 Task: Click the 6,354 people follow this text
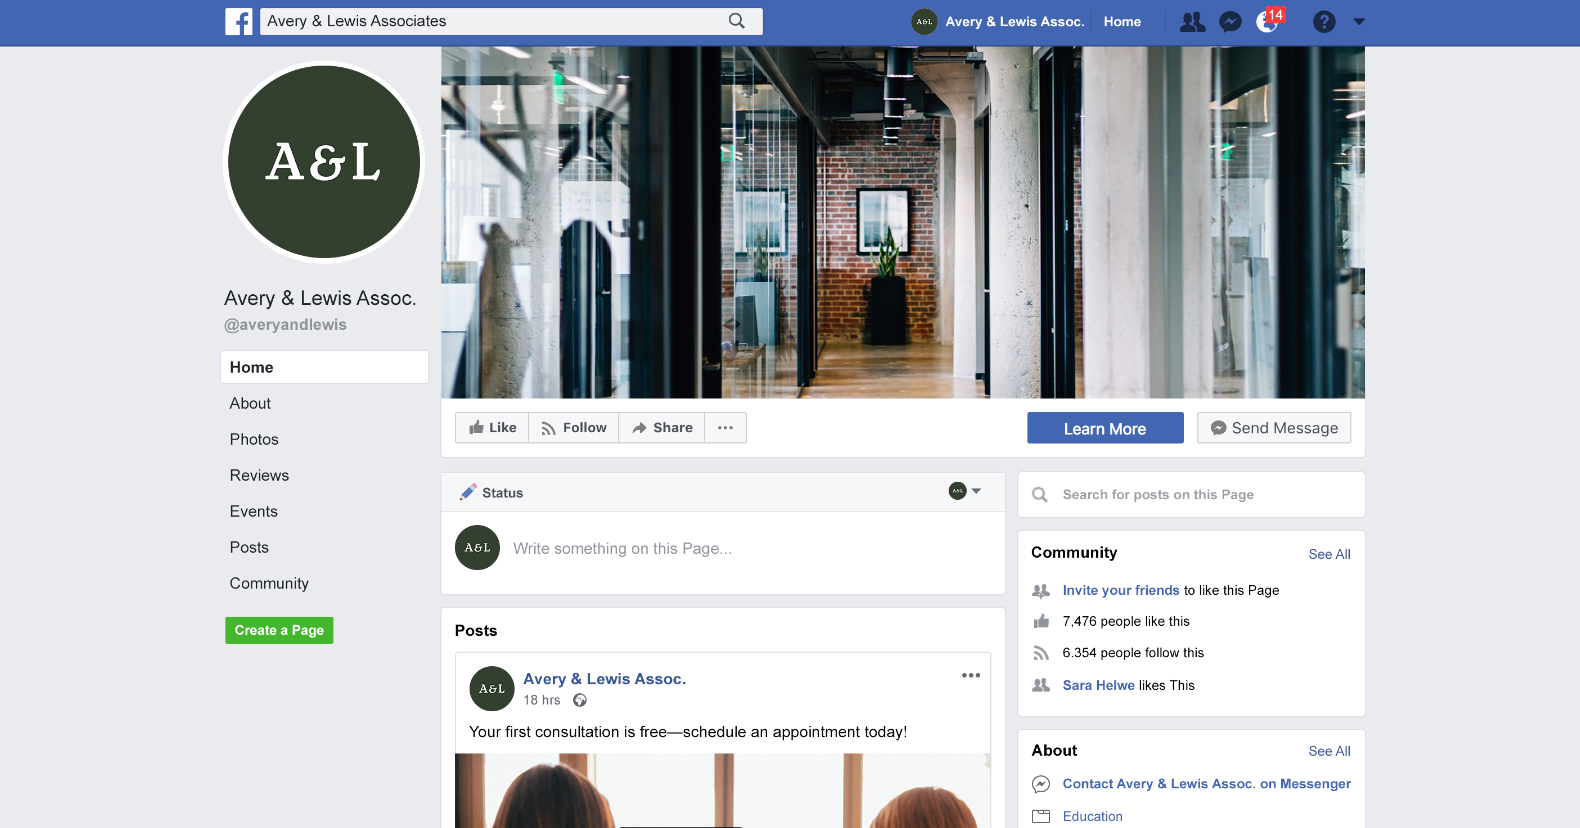[1133, 653]
